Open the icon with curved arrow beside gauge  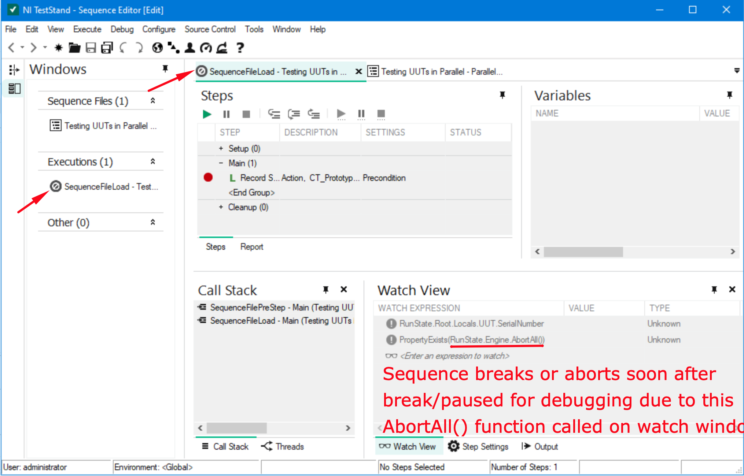pos(222,47)
